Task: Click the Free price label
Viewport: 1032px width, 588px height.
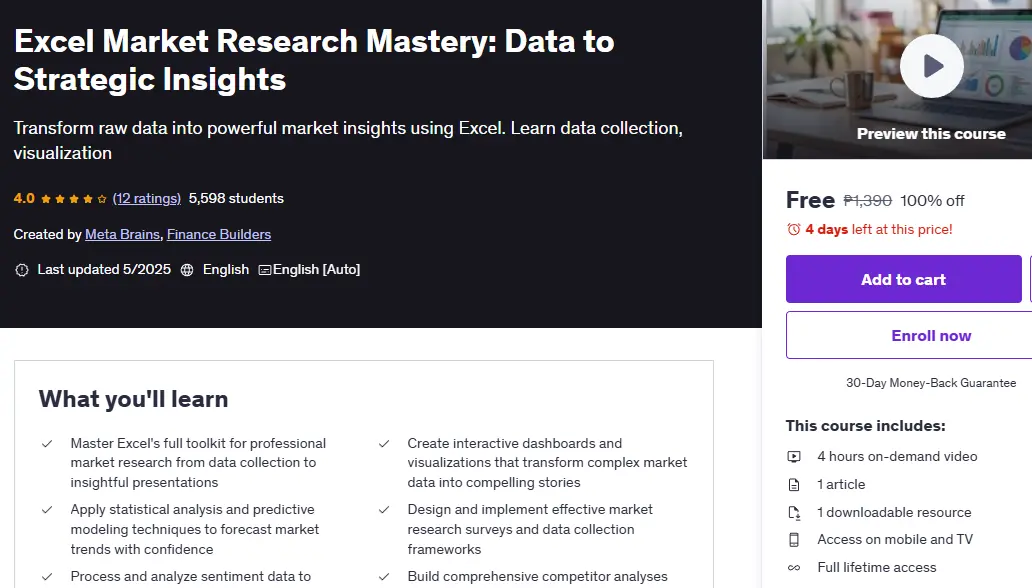Action: point(810,200)
